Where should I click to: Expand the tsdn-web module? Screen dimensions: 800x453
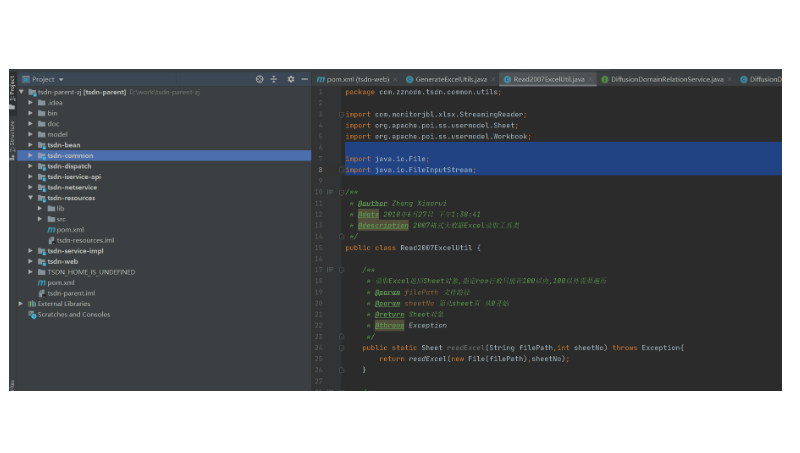31,262
